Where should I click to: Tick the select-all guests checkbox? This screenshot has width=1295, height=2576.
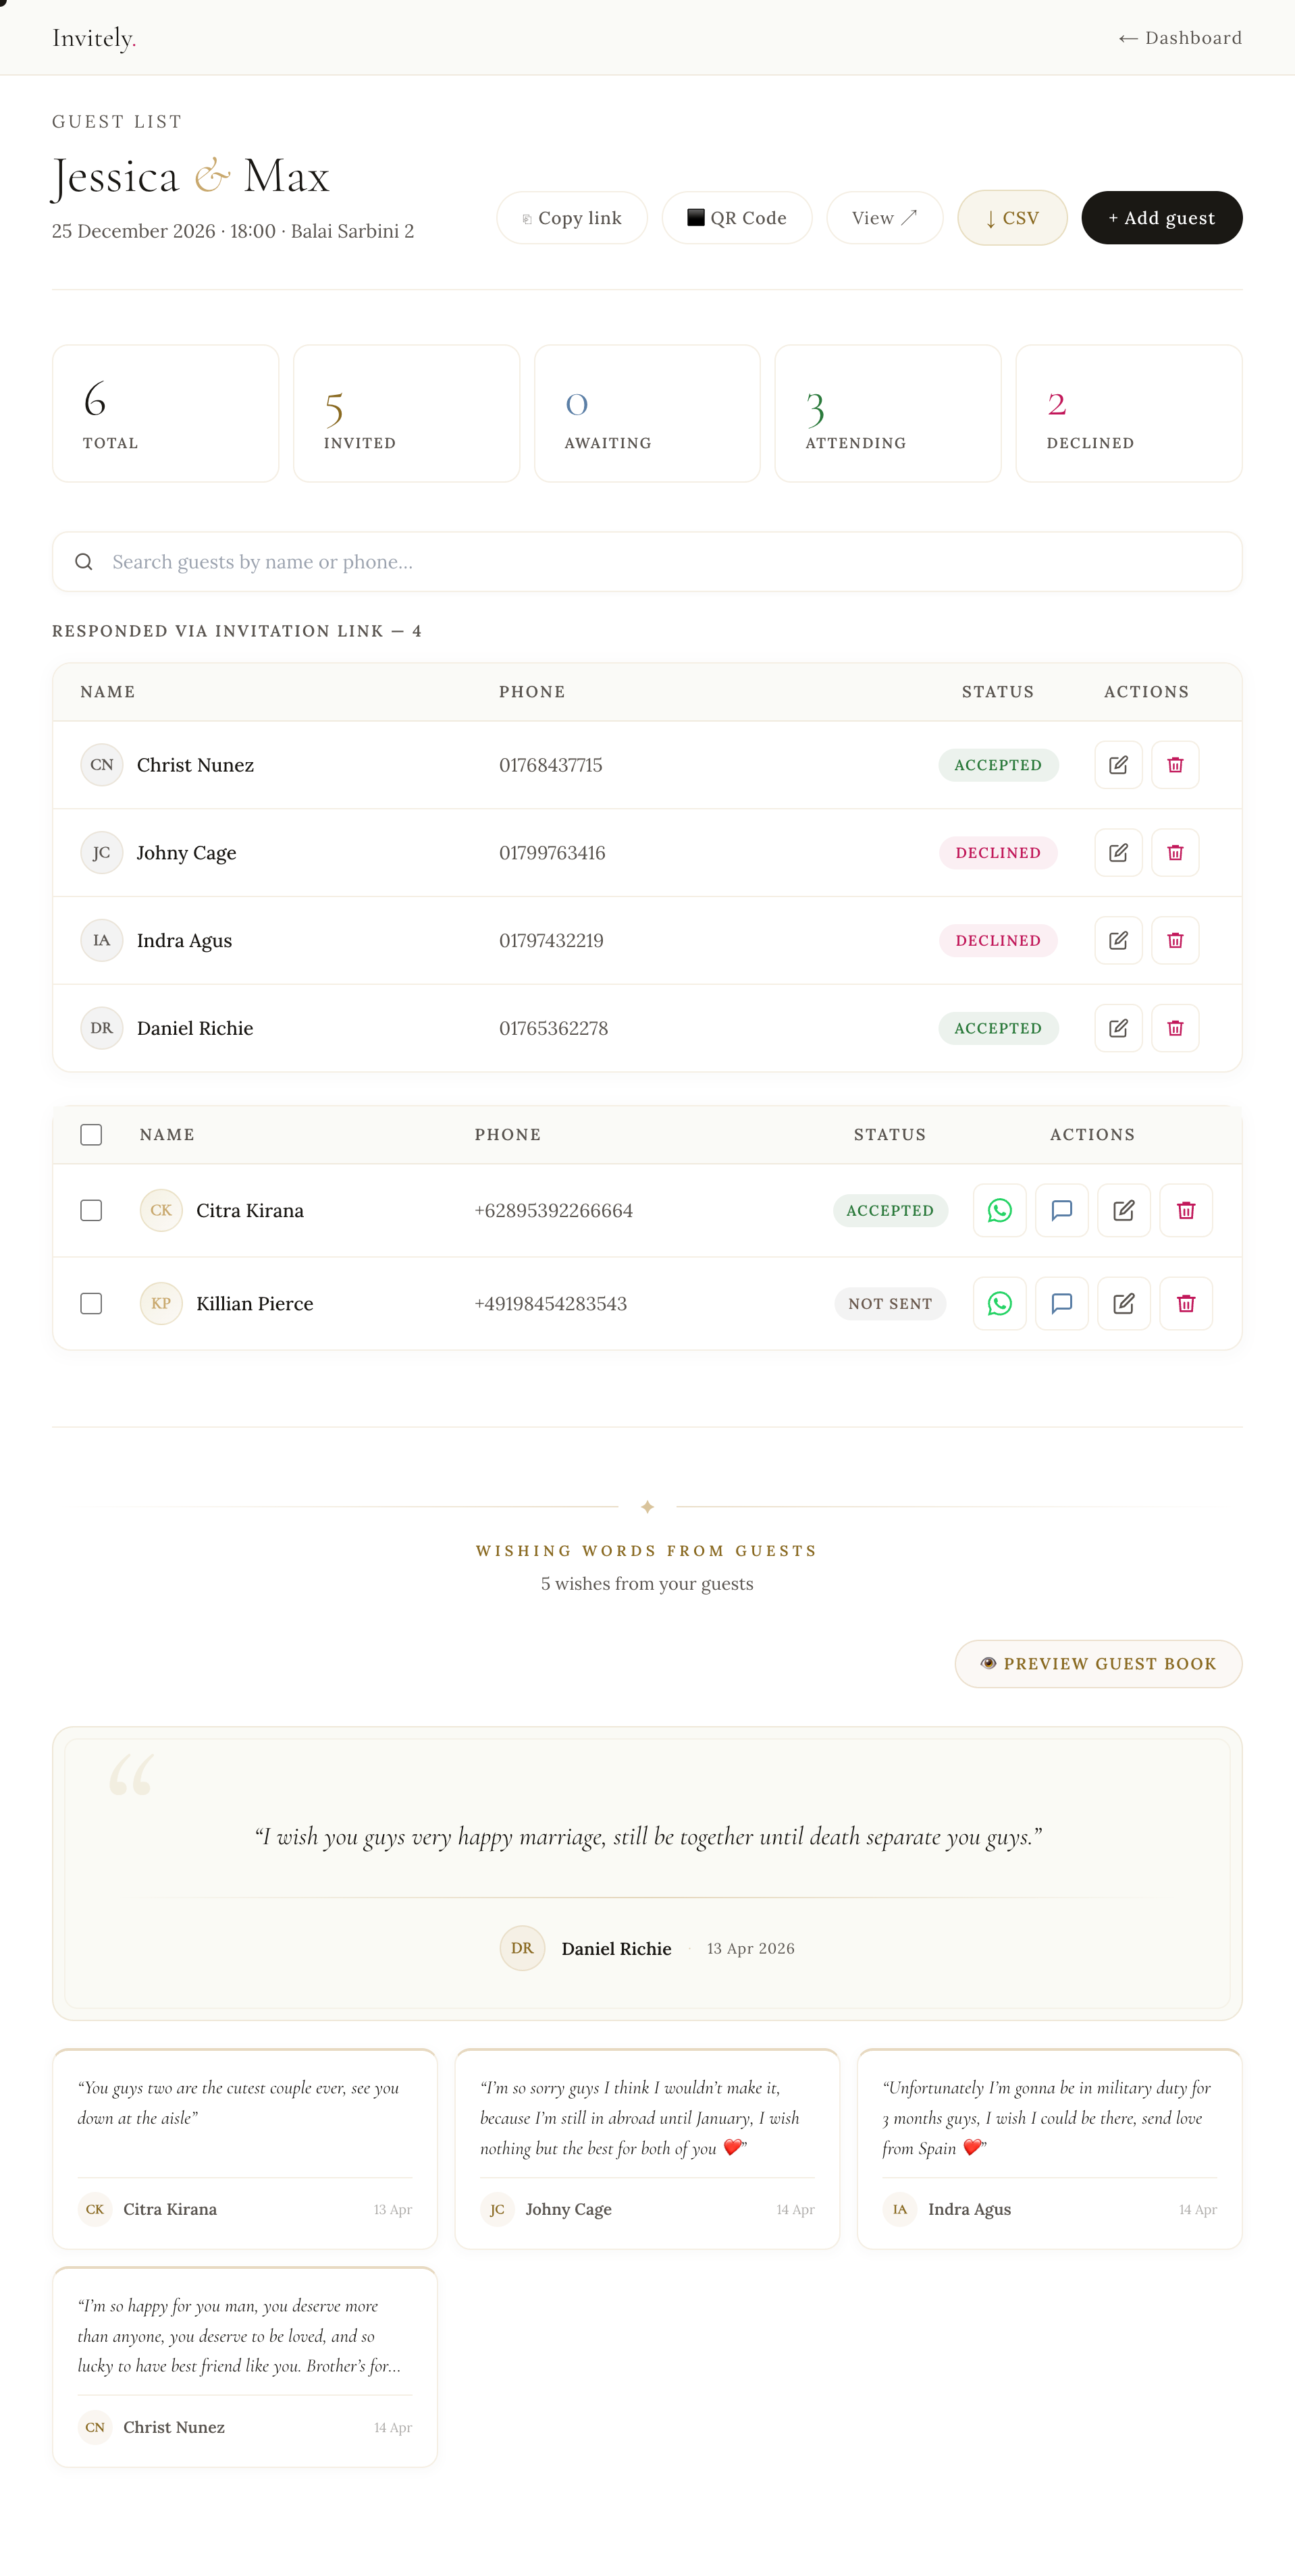point(91,1134)
